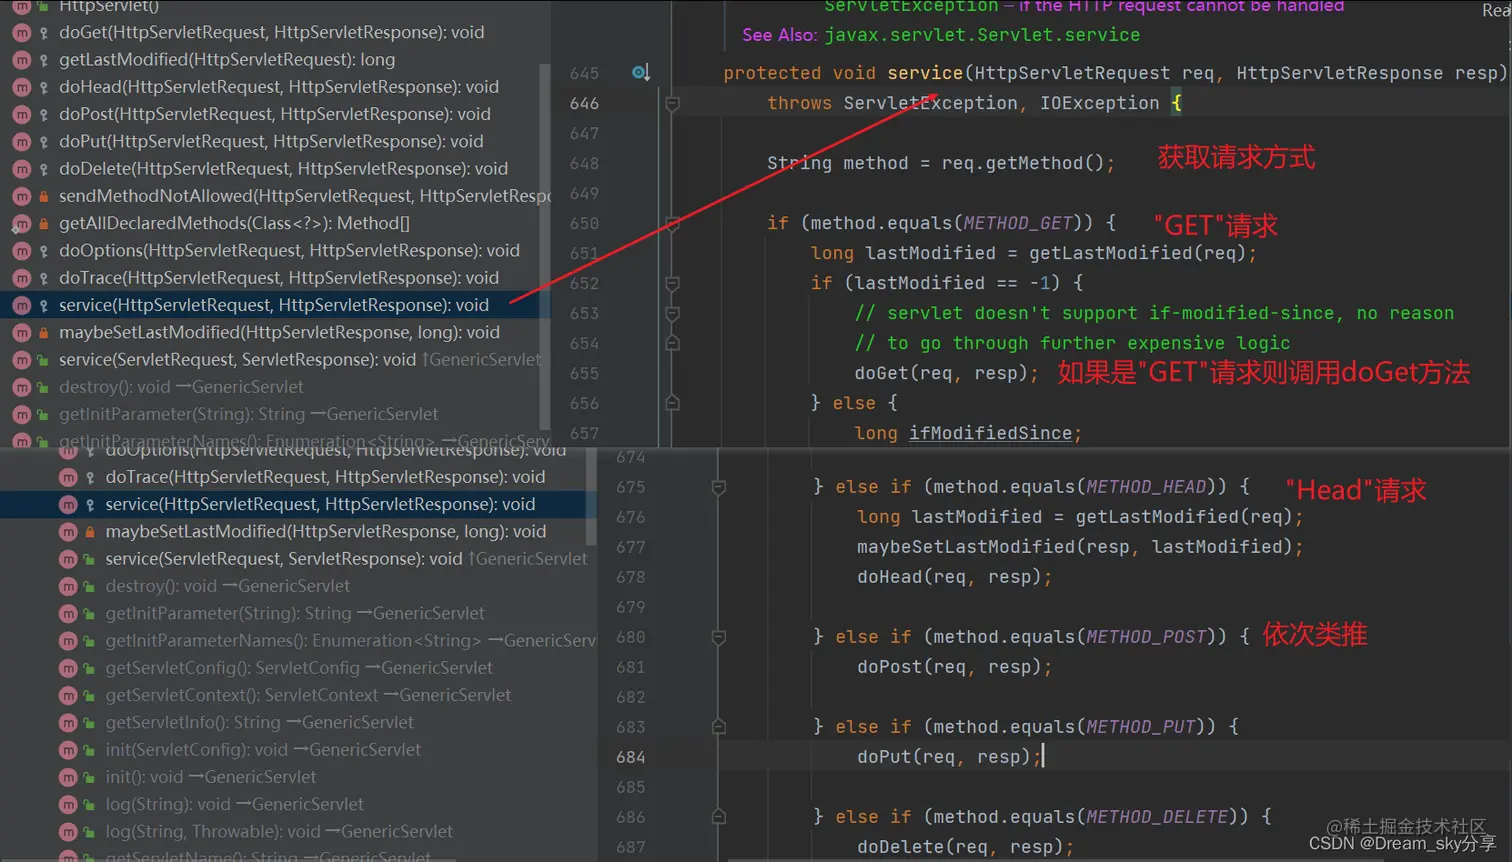This screenshot has height=862, width=1512.
Task: Click method icon beside doPut entry
Action: [x=21, y=141]
